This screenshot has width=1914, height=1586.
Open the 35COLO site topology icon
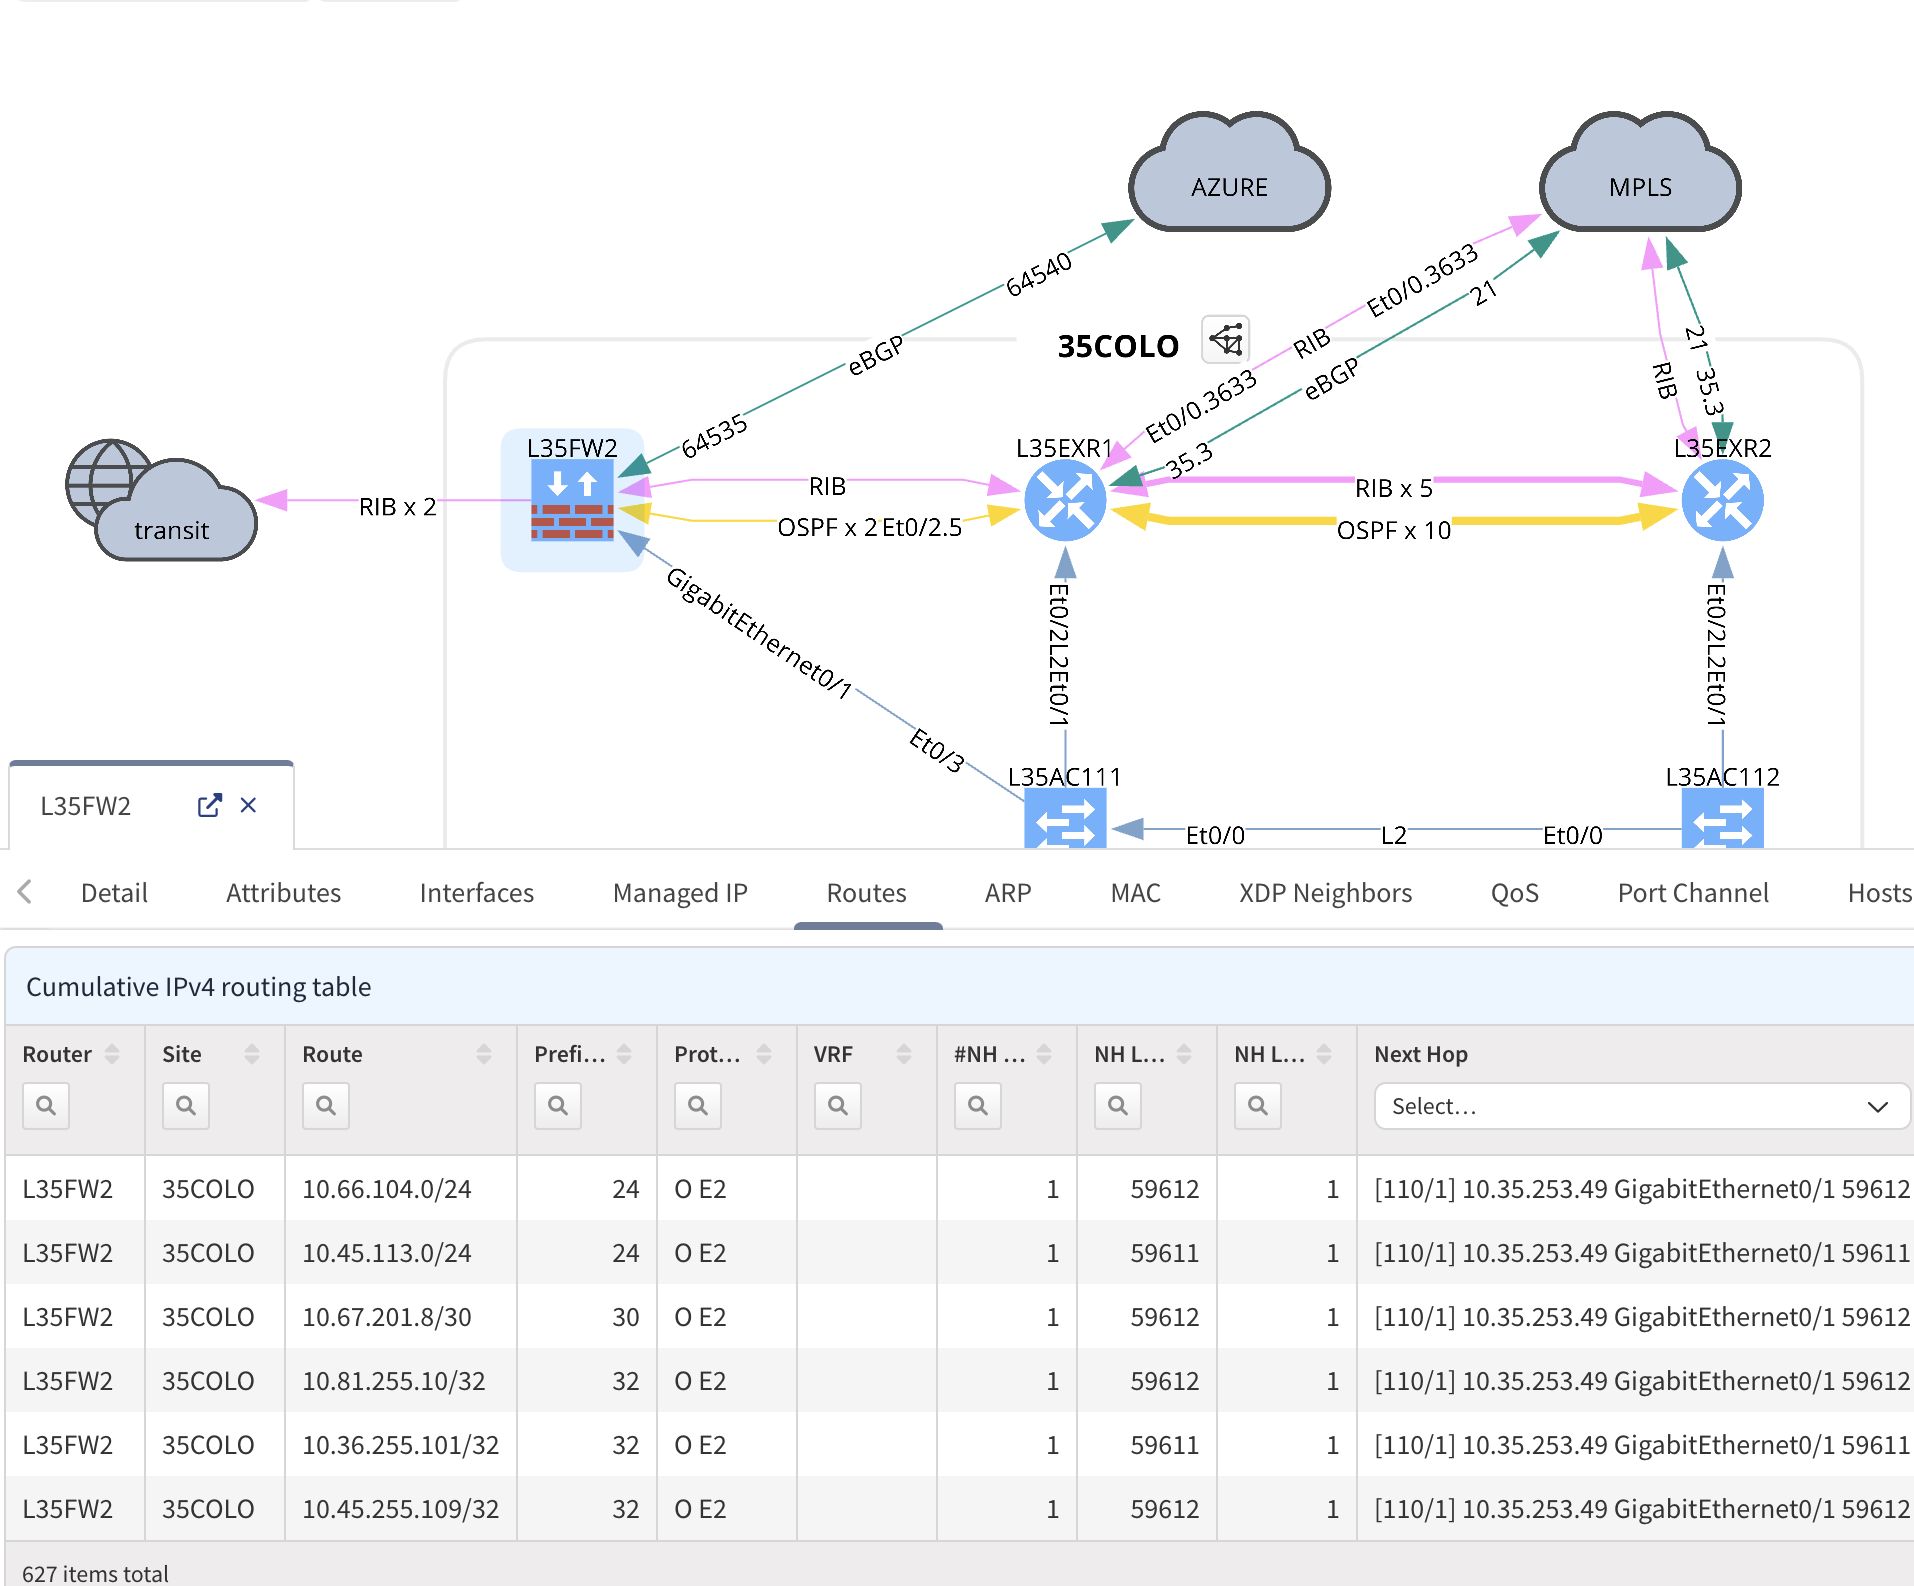[x=1226, y=340]
